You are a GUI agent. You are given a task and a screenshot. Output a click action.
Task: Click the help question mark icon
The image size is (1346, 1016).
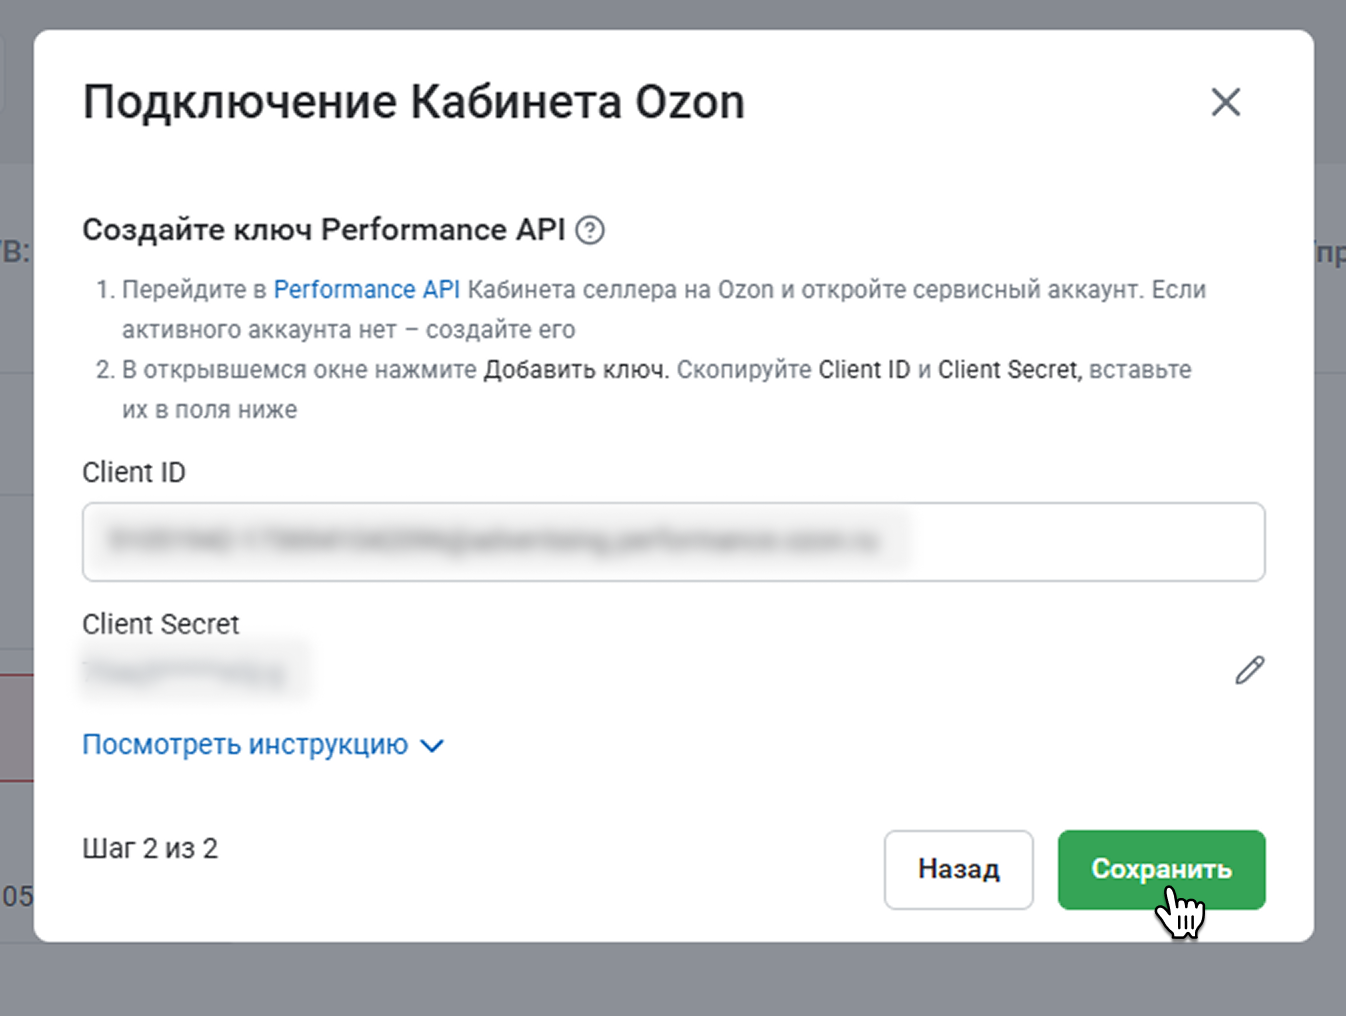(x=590, y=230)
